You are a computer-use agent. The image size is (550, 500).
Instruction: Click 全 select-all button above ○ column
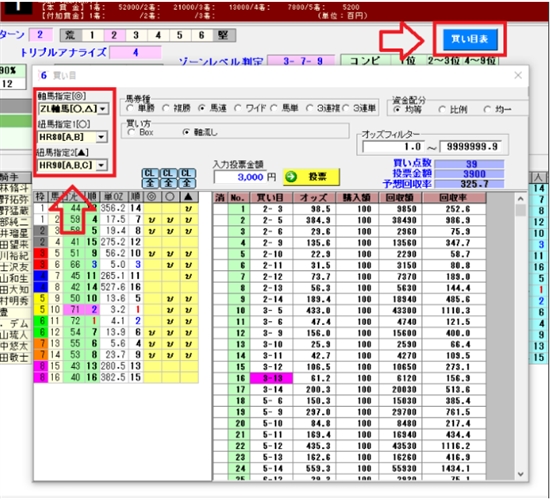click(168, 183)
